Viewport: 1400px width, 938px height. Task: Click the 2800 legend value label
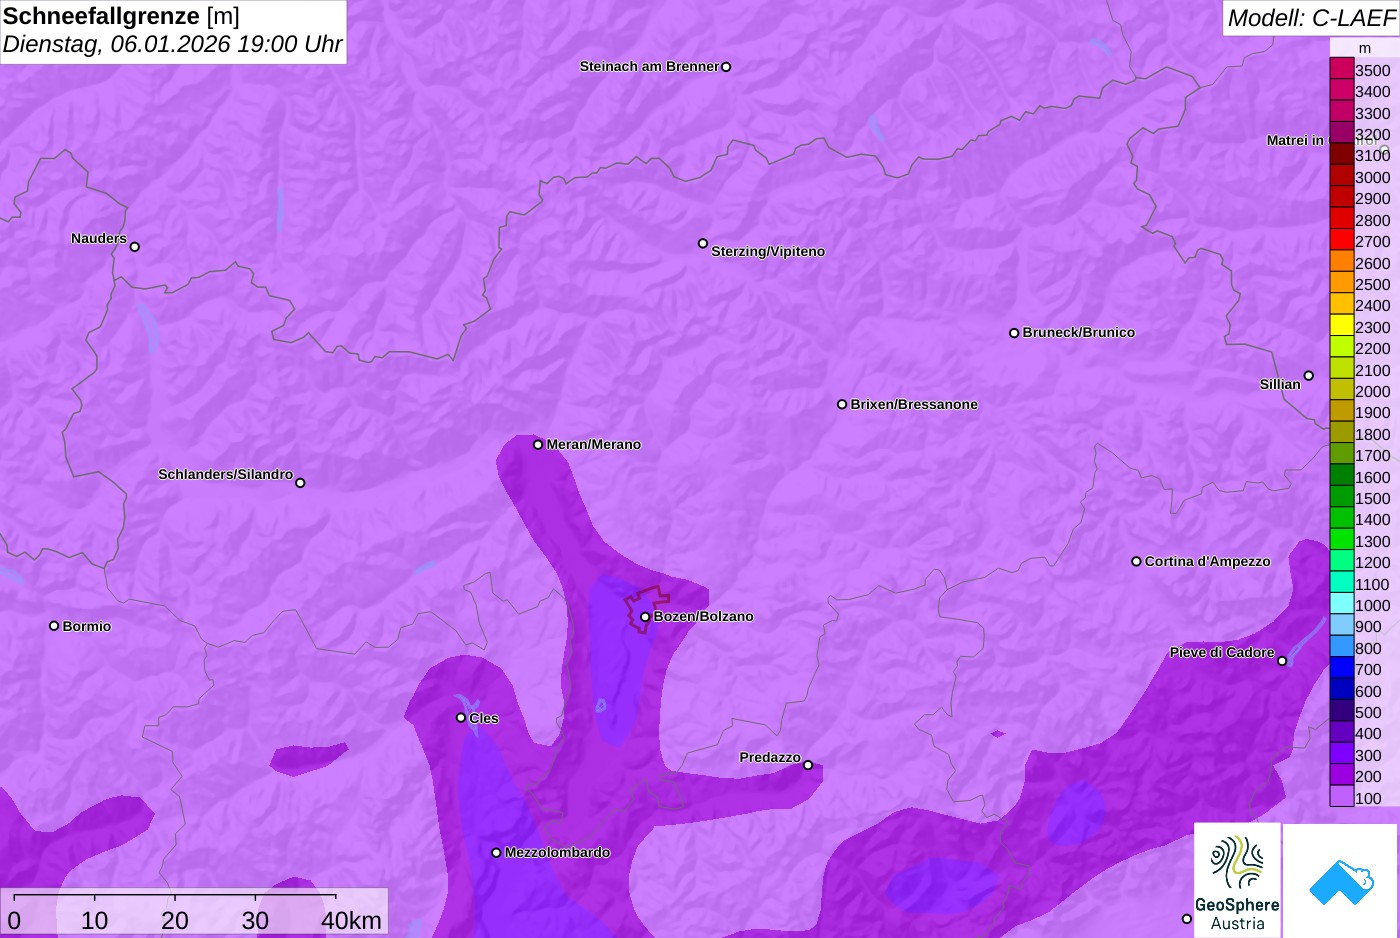[1372, 220]
